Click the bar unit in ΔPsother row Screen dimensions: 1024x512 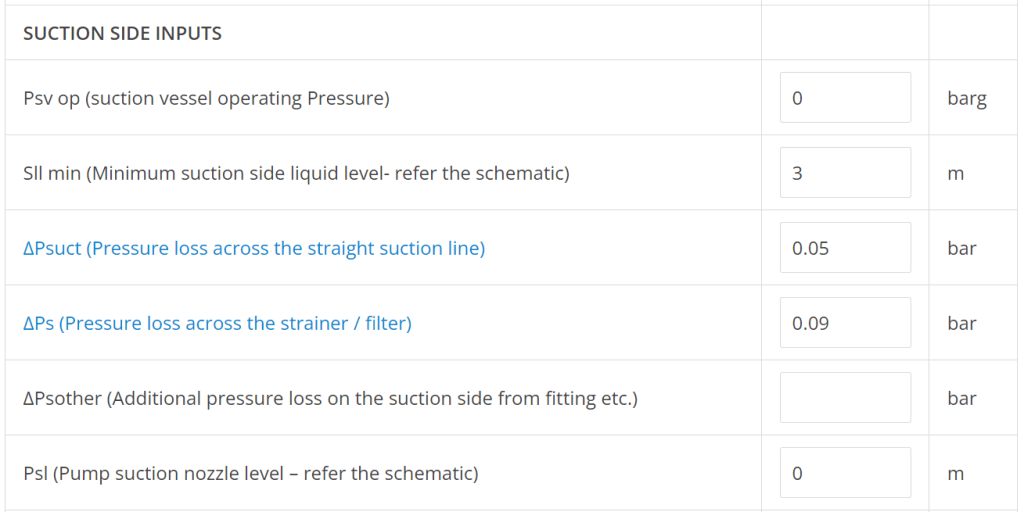click(x=961, y=399)
